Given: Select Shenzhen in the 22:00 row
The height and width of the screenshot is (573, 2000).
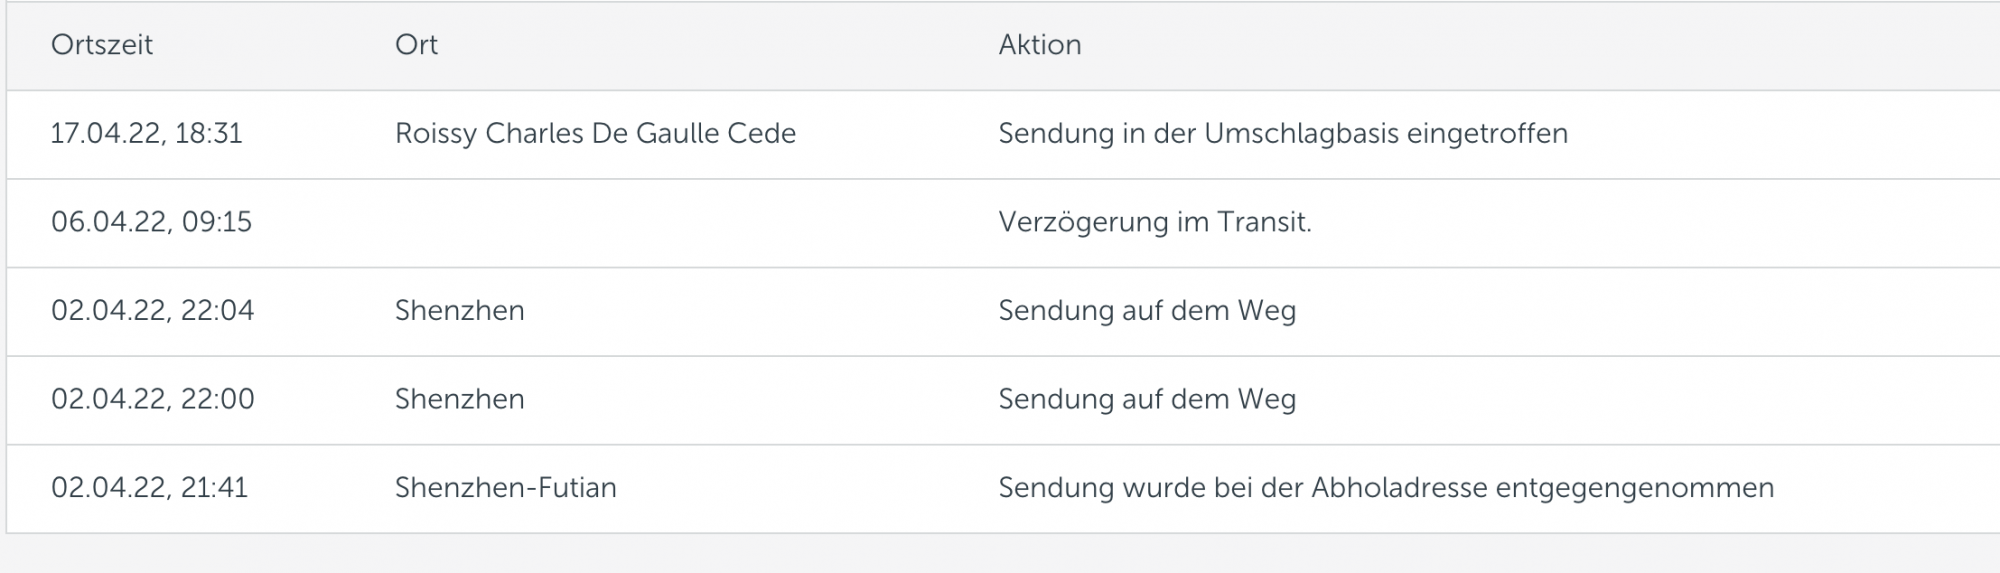Looking at the screenshot, I should pos(459,399).
